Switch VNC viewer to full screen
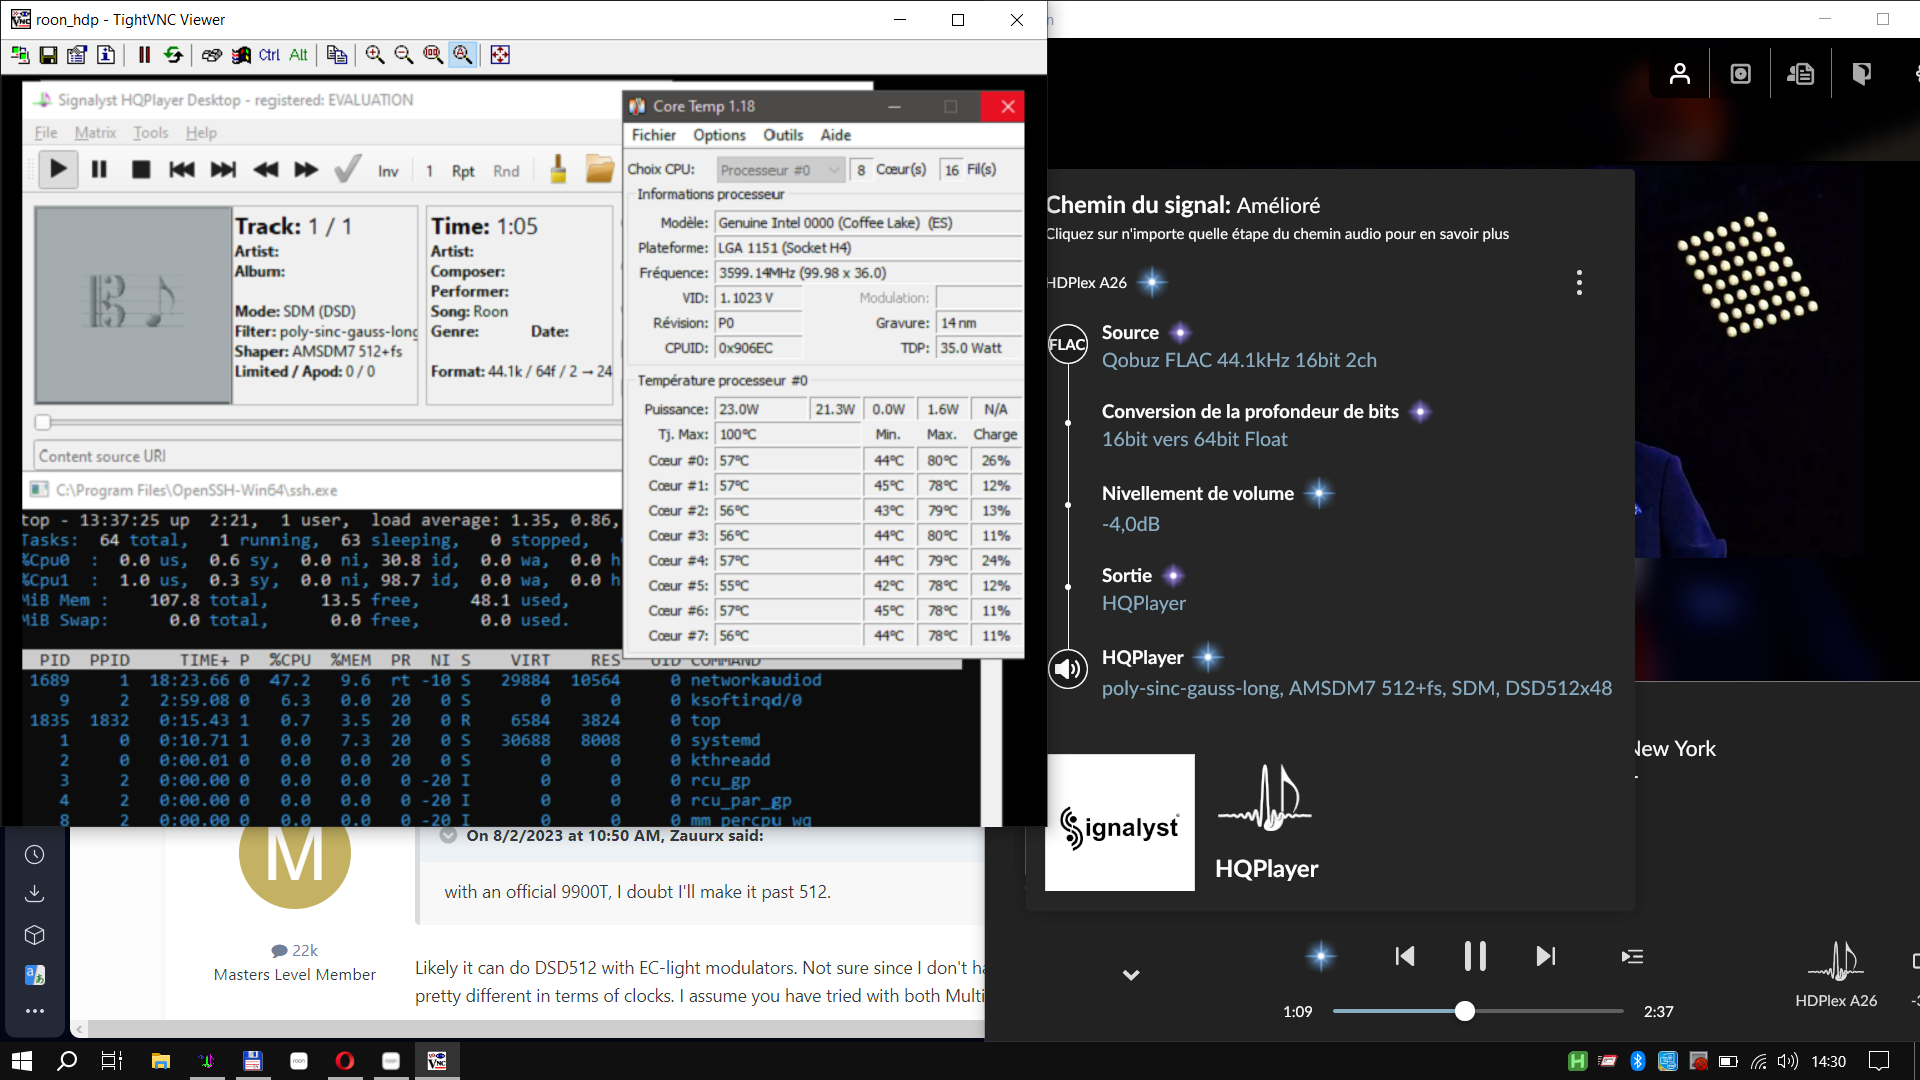The width and height of the screenshot is (1920, 1080). pyautogui.click(x=500, y=55)
